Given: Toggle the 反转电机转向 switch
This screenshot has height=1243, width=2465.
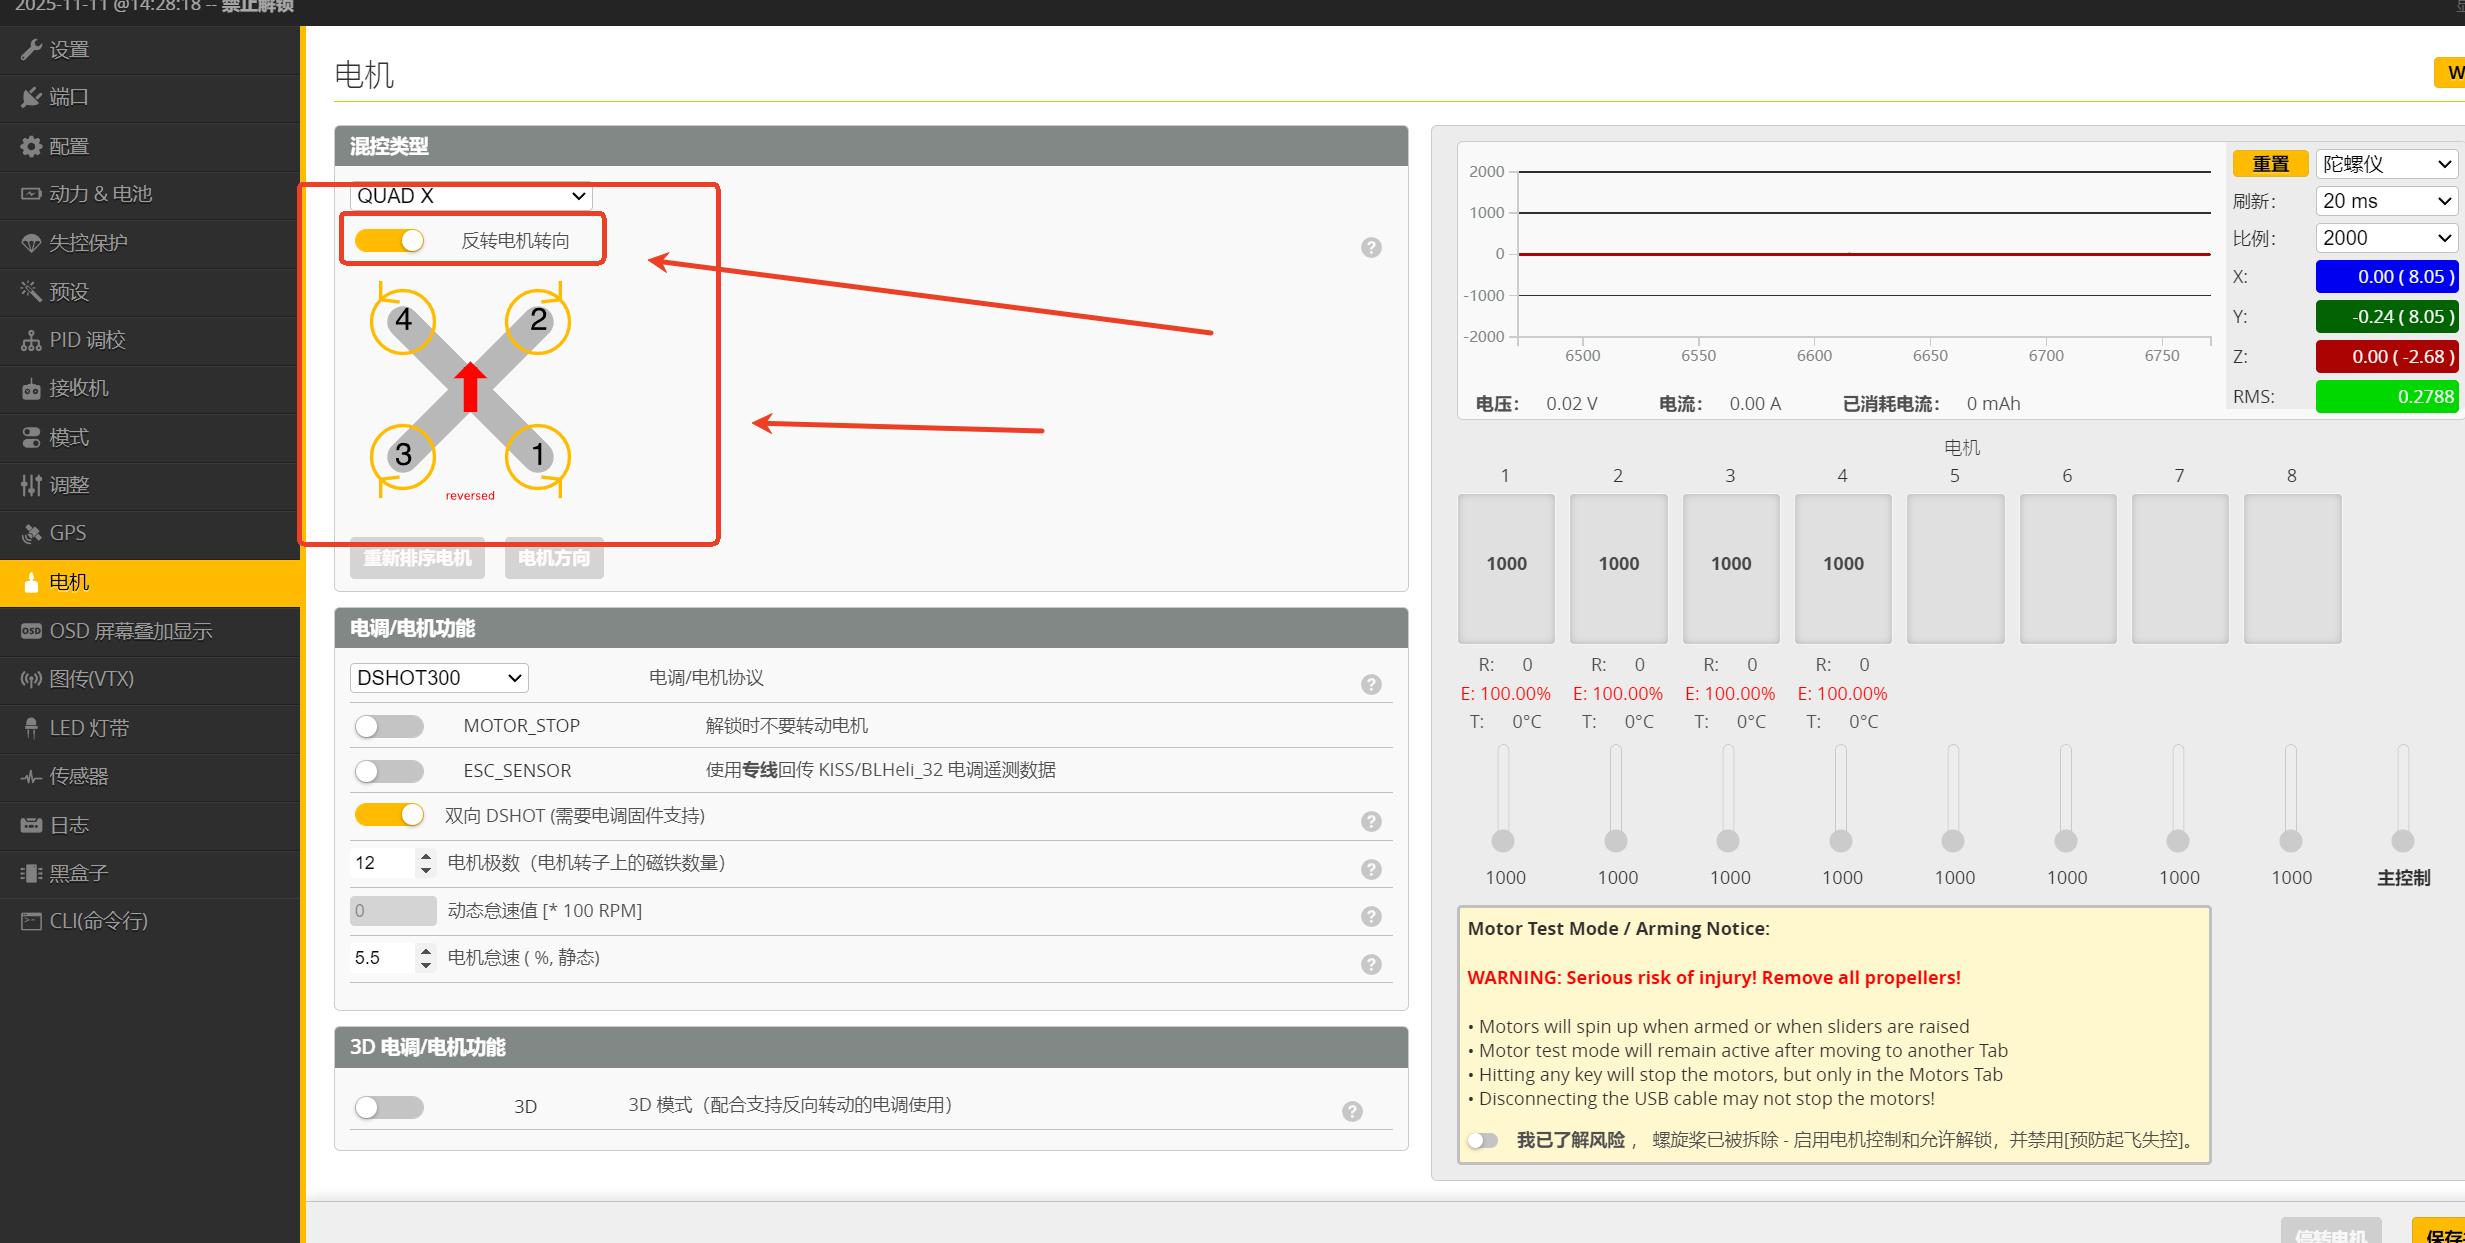Looking at the screenshot, I should (x=390, y=241).
